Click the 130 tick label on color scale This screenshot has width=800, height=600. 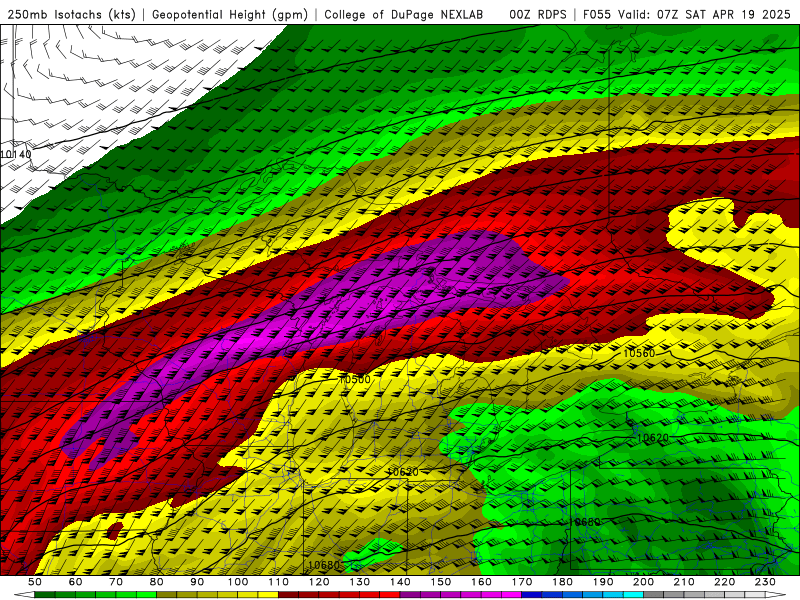coord(359,582)
